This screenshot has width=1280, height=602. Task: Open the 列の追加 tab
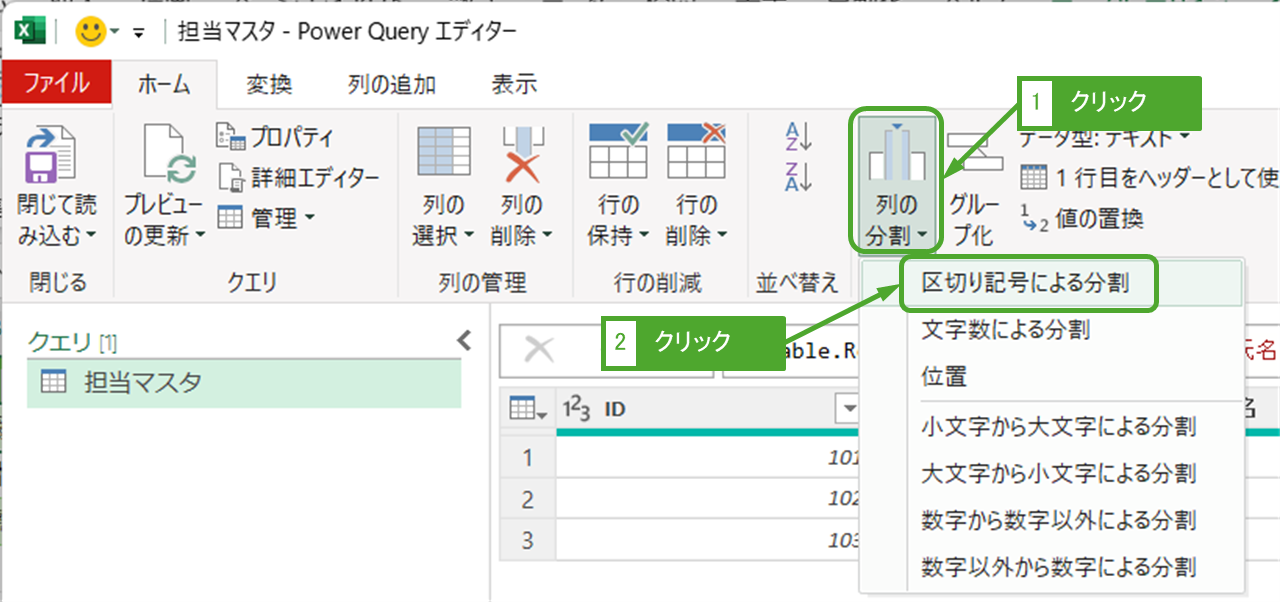click(391, 85)
